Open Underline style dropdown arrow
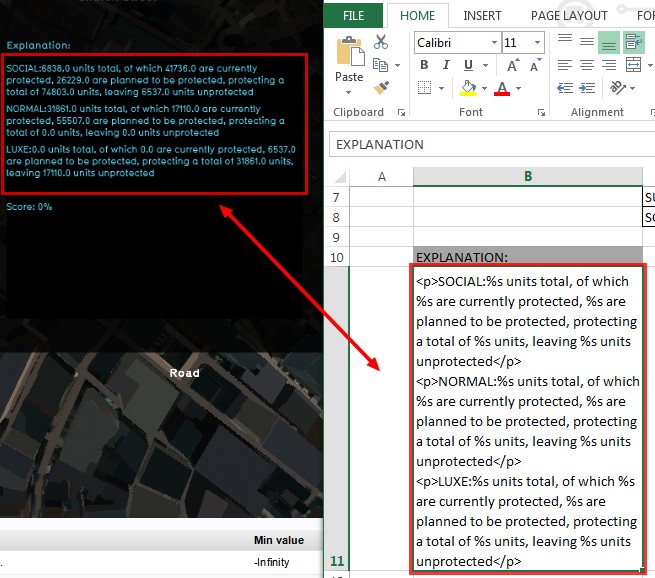This screenshot has height=578, width=655. pyautogui.click(x=485, y=65)
